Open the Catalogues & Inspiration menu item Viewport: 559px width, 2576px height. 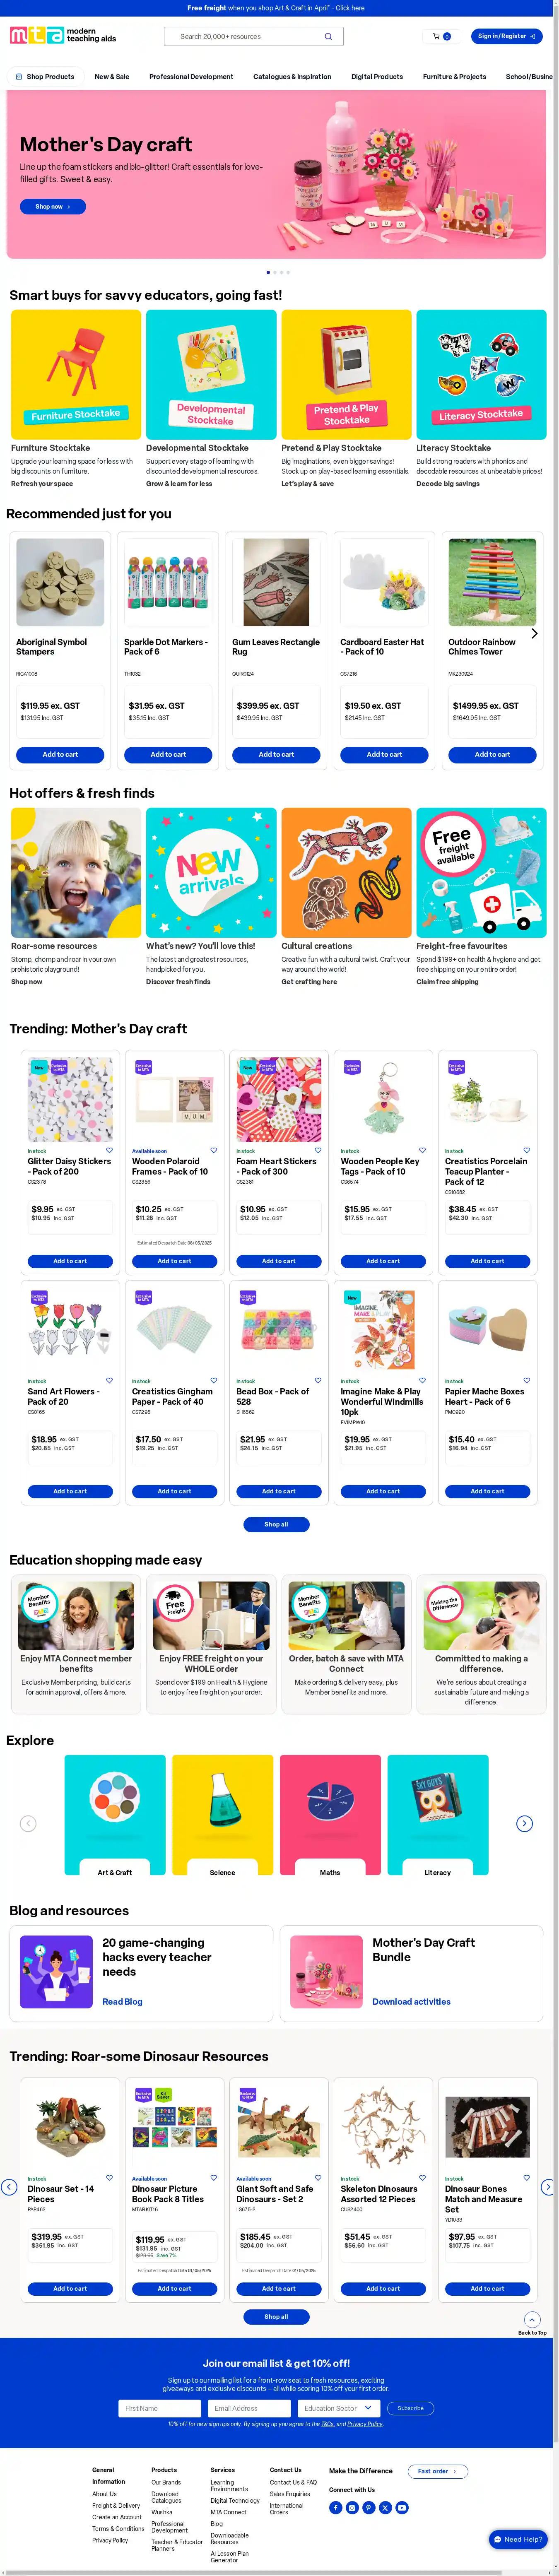pyautogui.click(x=292, y=76)
